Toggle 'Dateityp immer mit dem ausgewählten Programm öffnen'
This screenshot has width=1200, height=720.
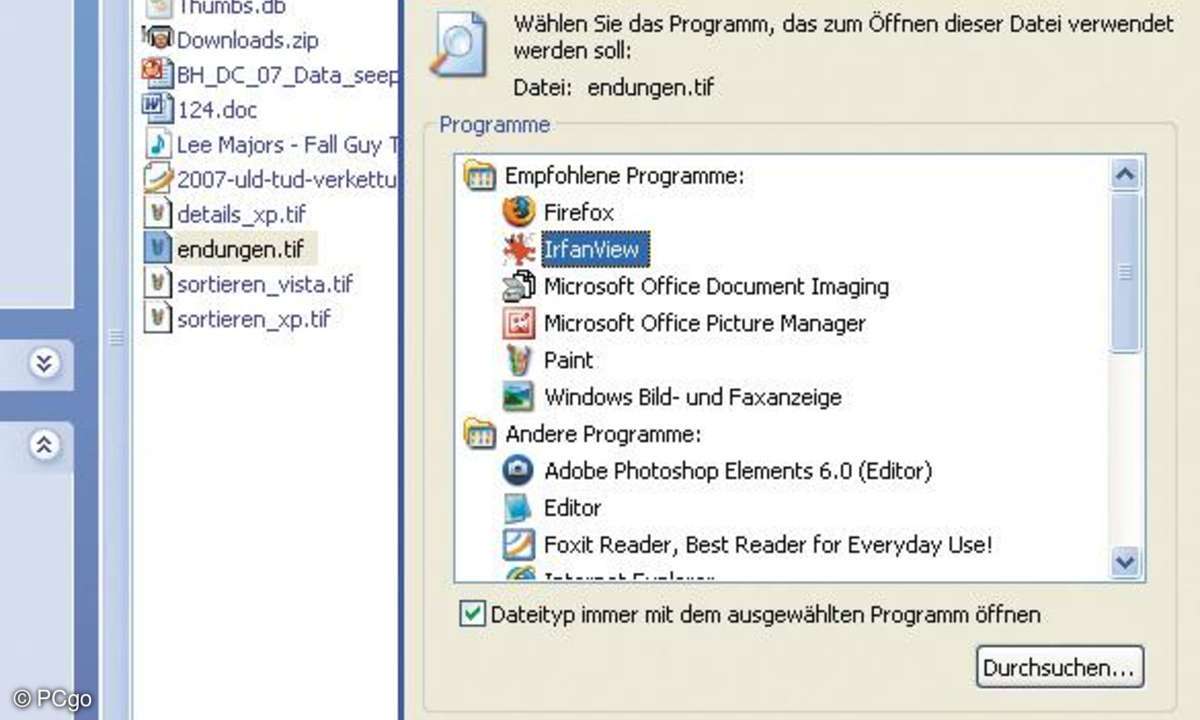pos(471,614)
